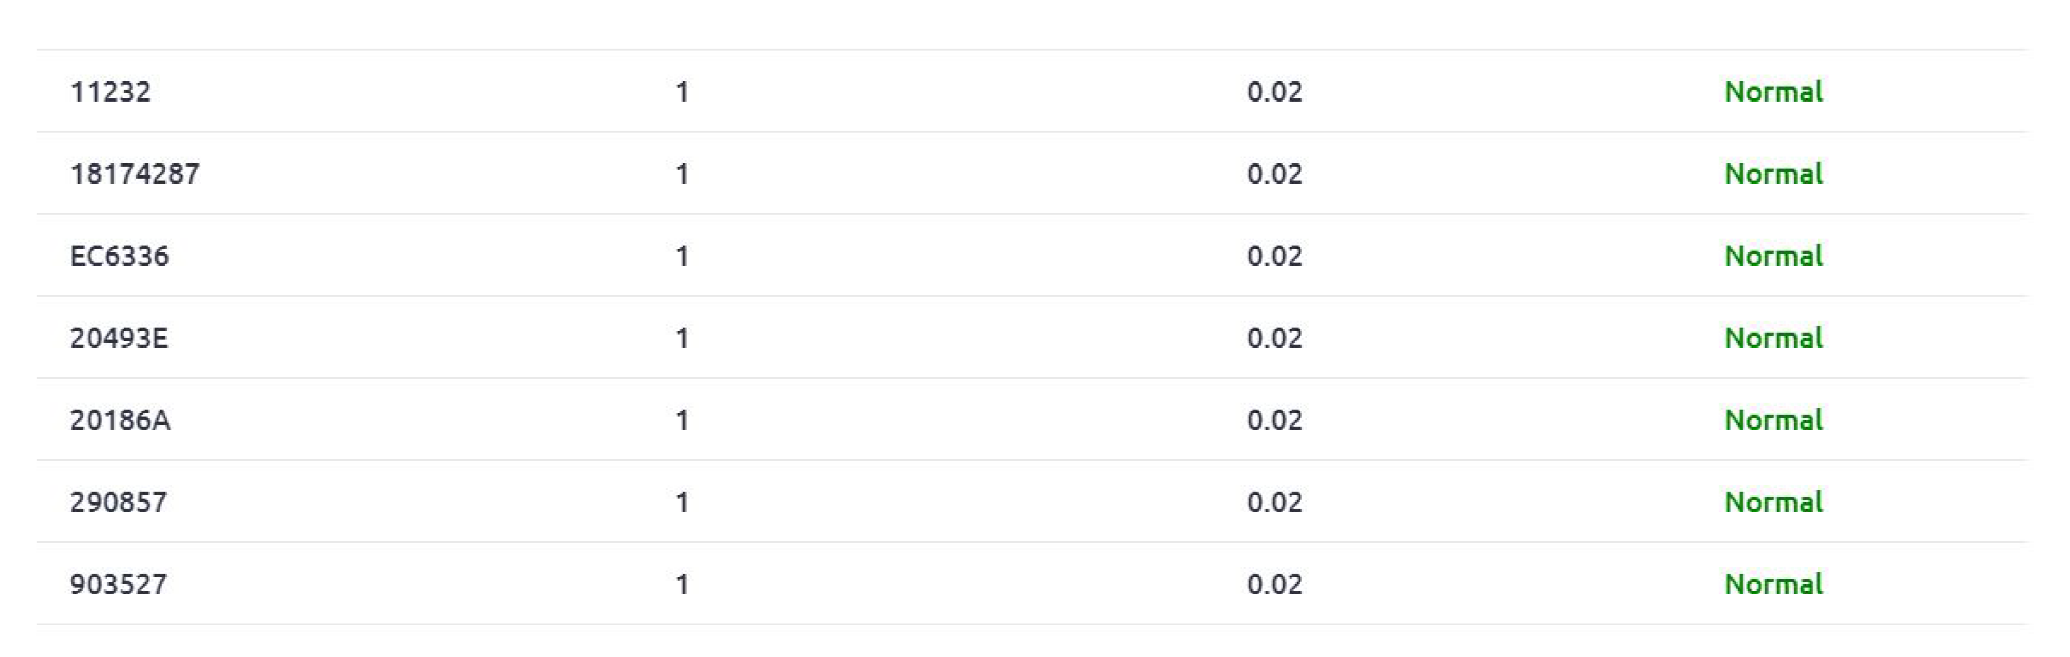2070x657 pixels.
Task: Click the 0.02 value for 903527
Action: (x=1274, y=584)
